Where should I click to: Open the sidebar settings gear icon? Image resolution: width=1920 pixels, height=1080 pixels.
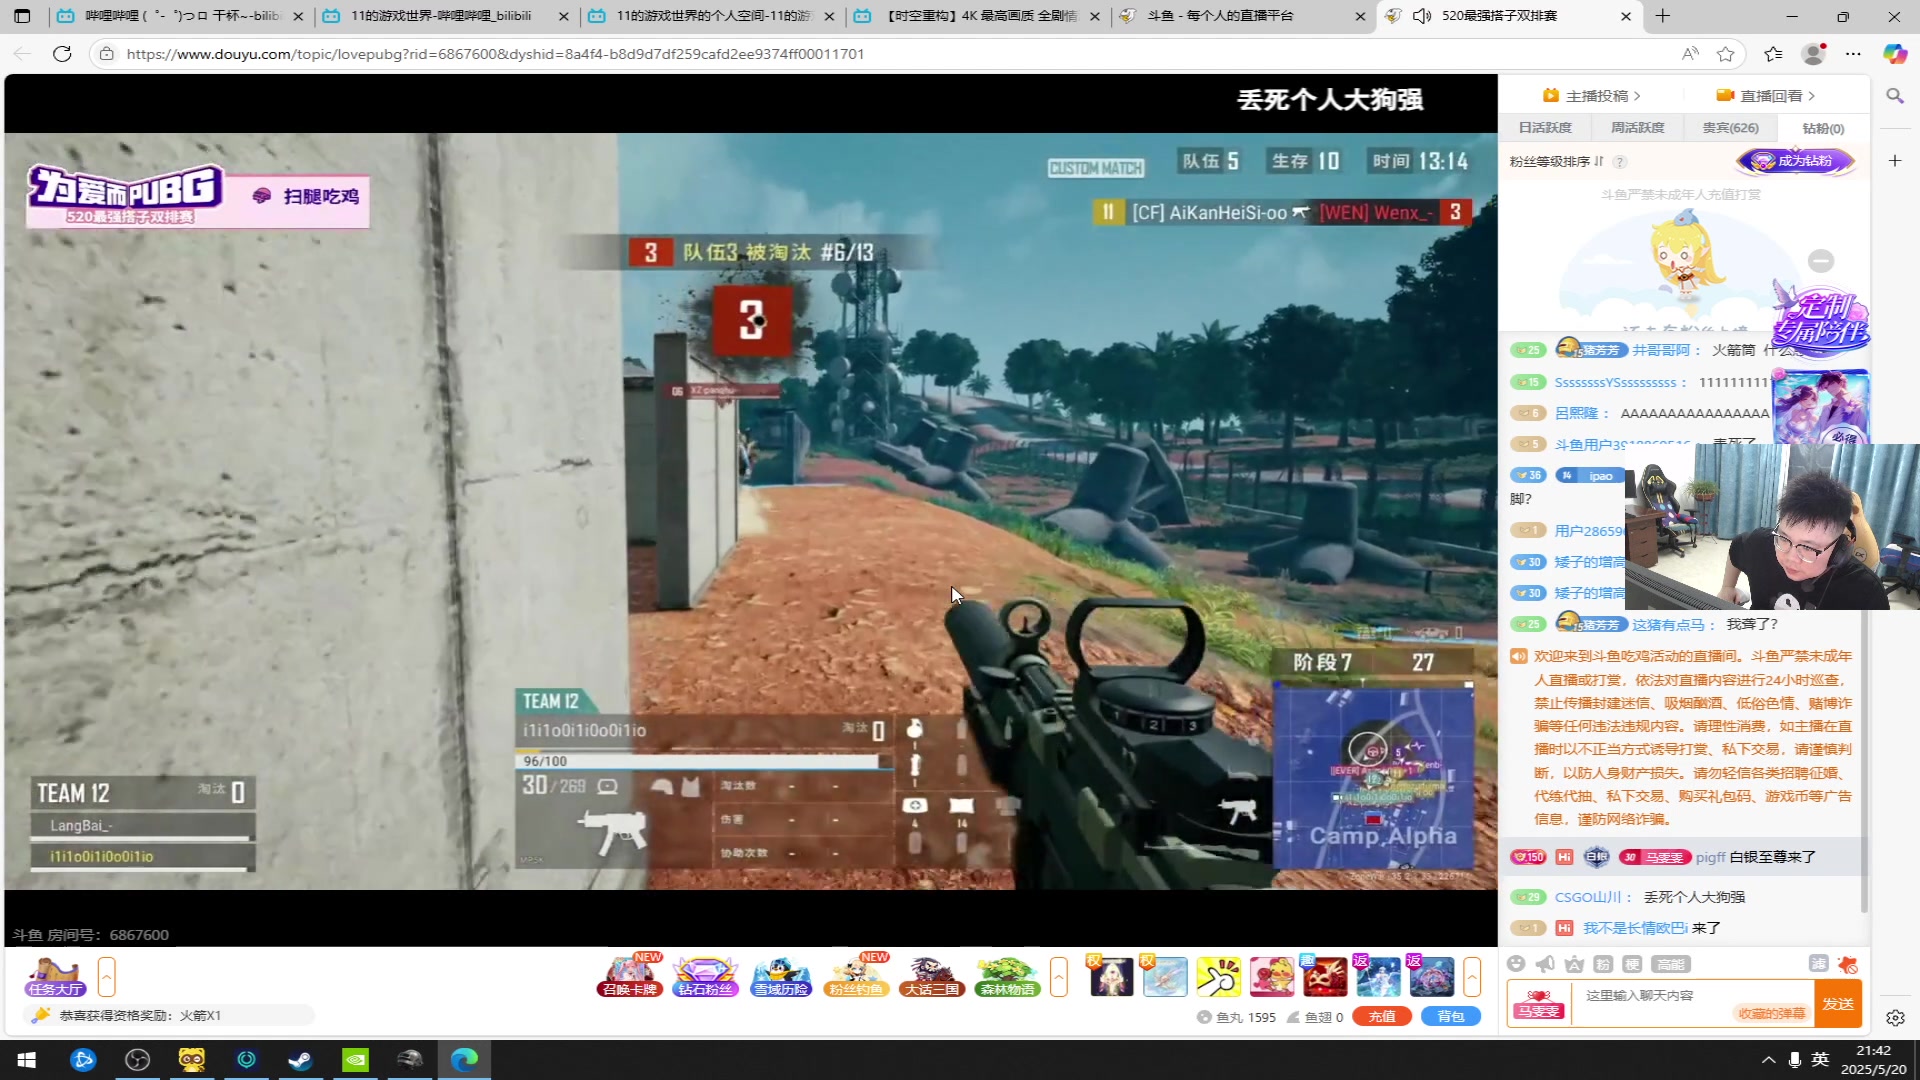point(1895,1018)
